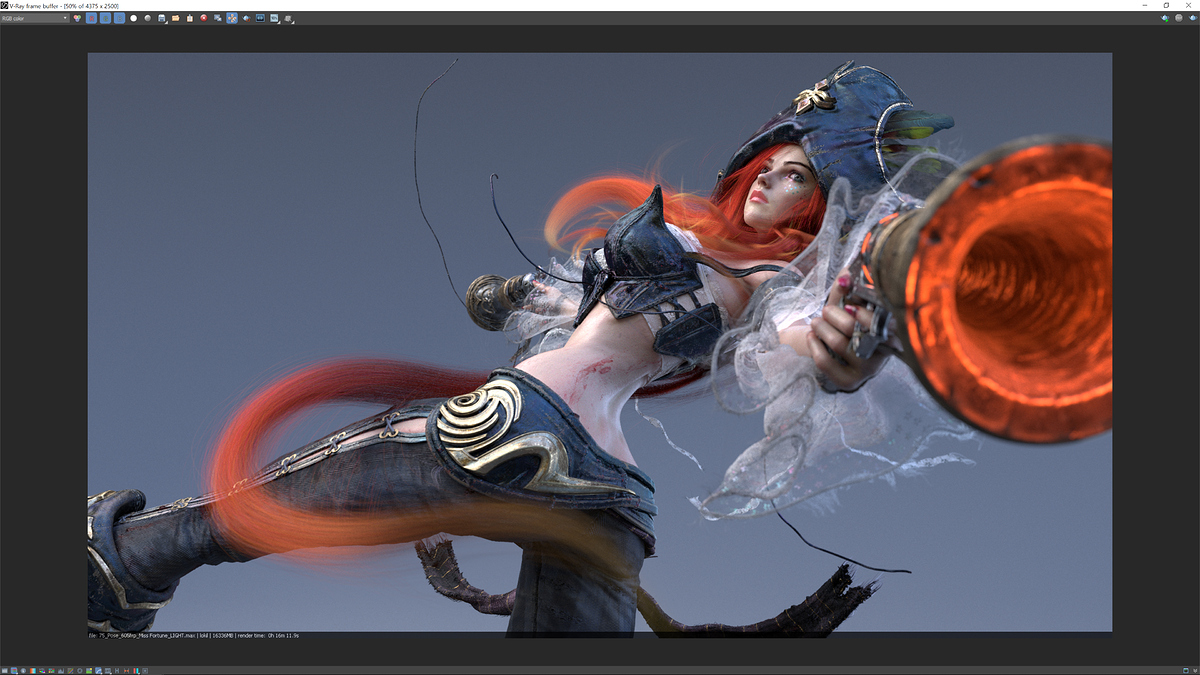Enable curve correction with diagonal line icon
Viewport: 1200px width, 675px height.
tap(68, 670)
